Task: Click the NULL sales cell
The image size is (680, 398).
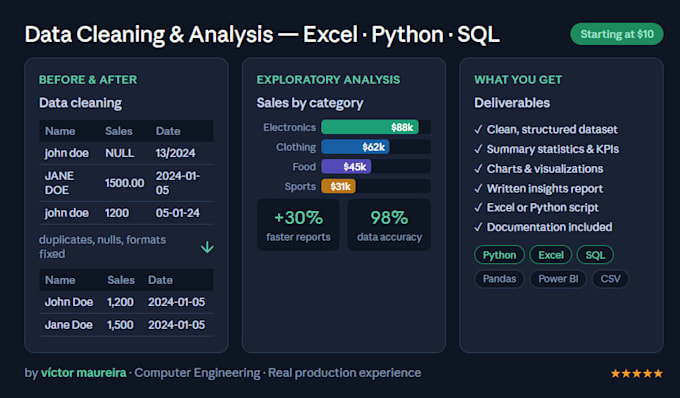Action: click(120, 153)
